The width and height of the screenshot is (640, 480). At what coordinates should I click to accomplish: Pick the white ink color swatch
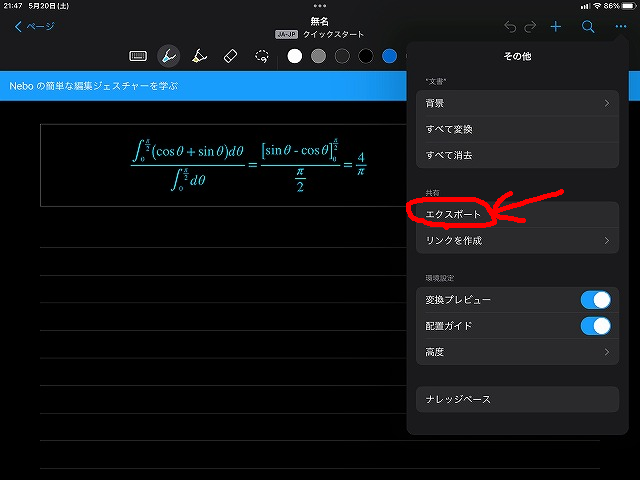(x=294, y=56)
